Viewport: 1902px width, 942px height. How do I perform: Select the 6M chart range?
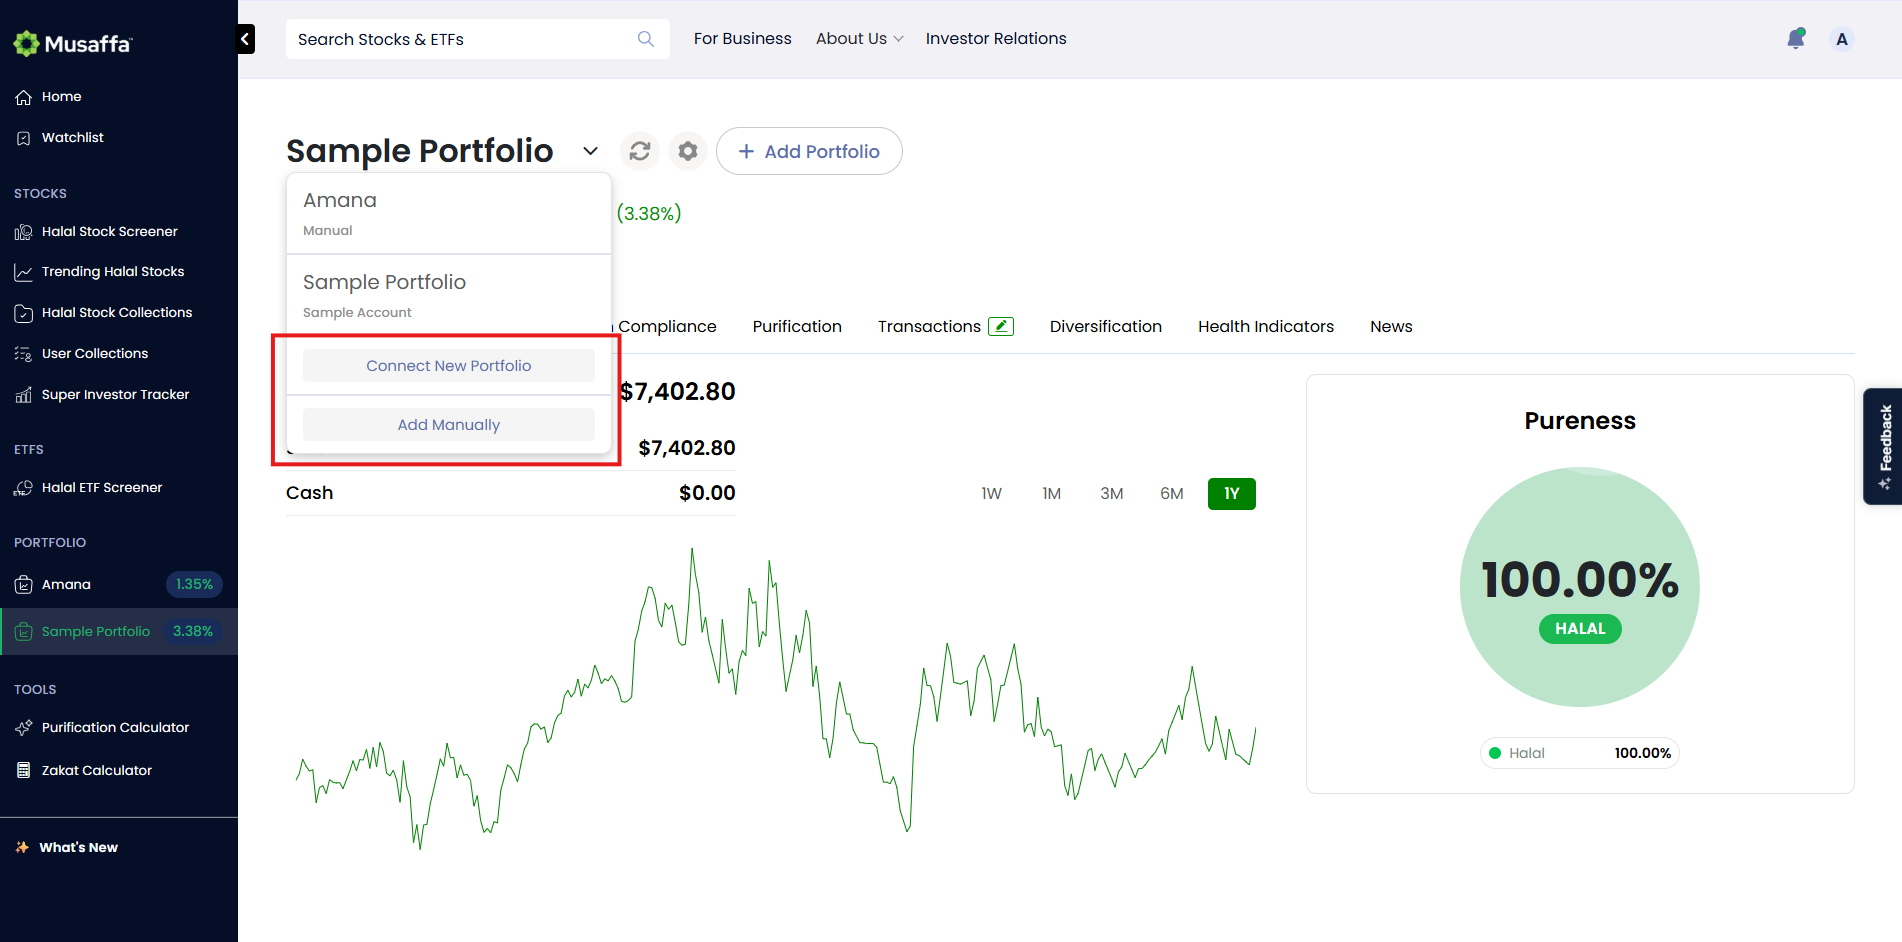click(x=1172, y=494)
